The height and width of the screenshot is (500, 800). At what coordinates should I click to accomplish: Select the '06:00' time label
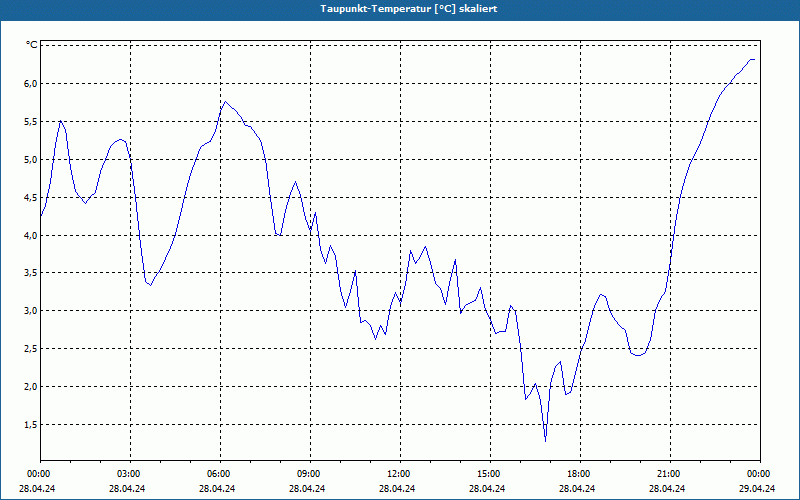(x=218, y=474)
